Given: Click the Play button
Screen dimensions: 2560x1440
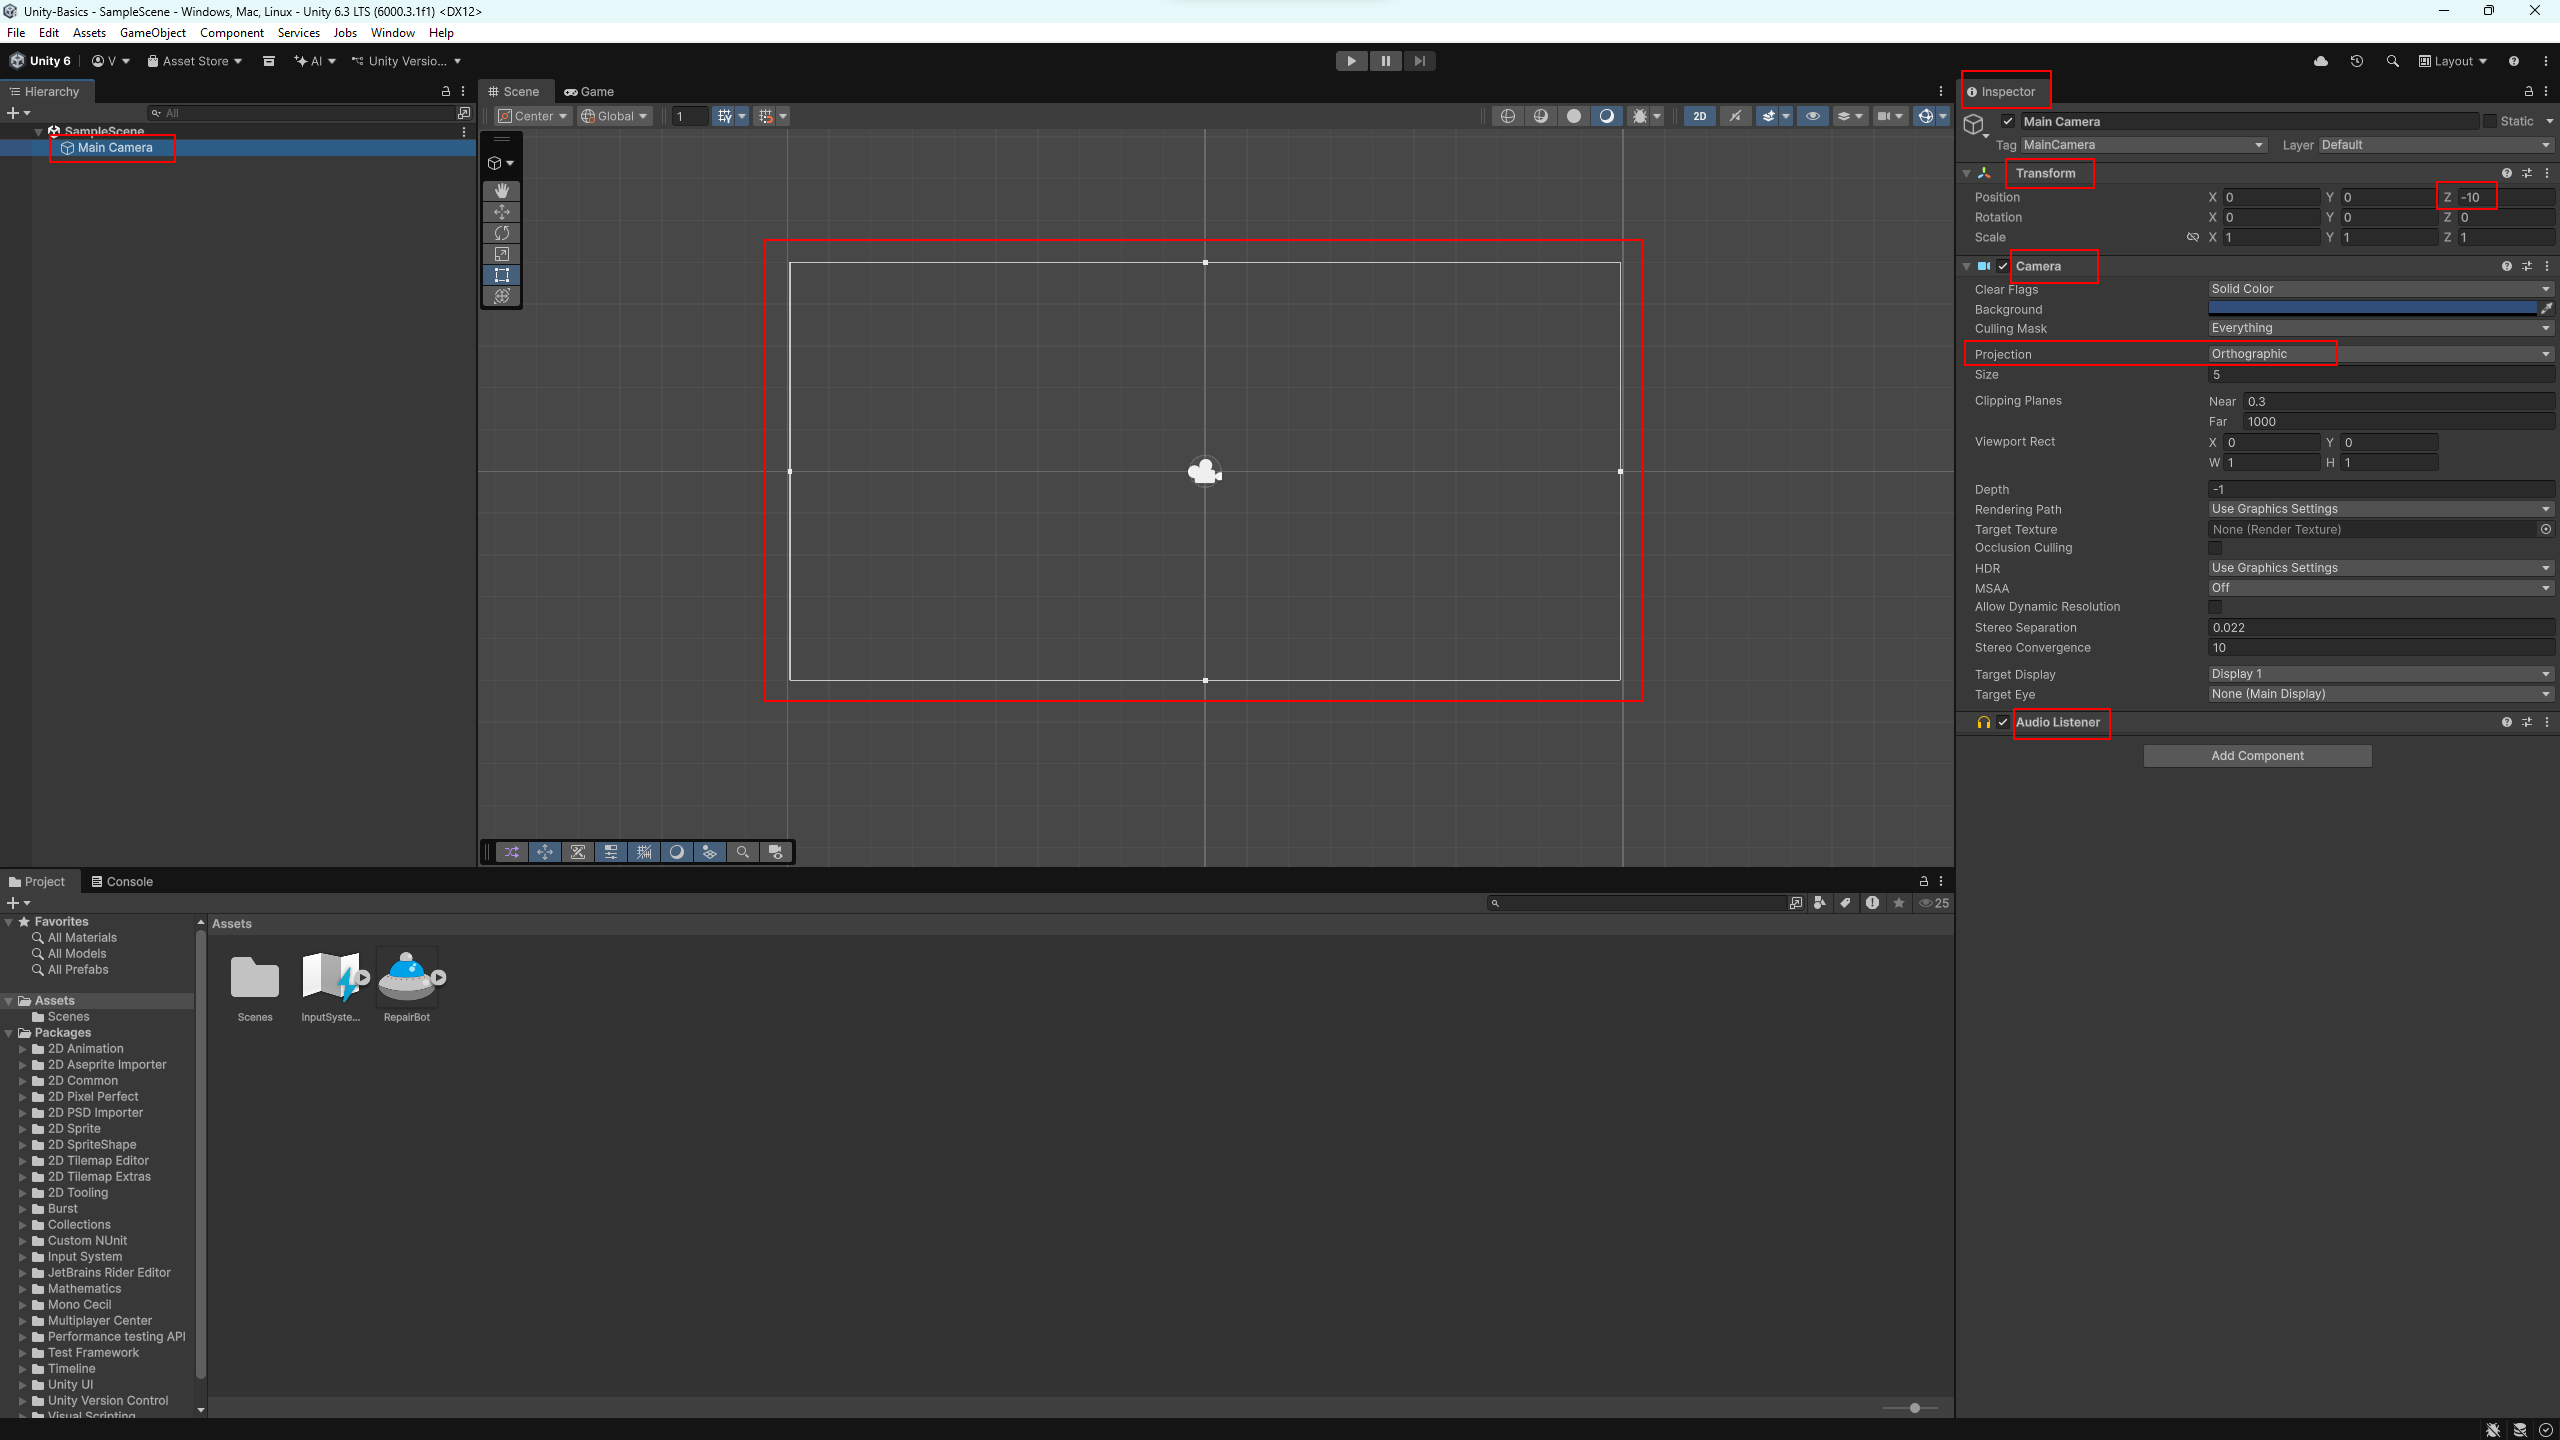Looking at the screenshot, I should (x=1351, y=61).
